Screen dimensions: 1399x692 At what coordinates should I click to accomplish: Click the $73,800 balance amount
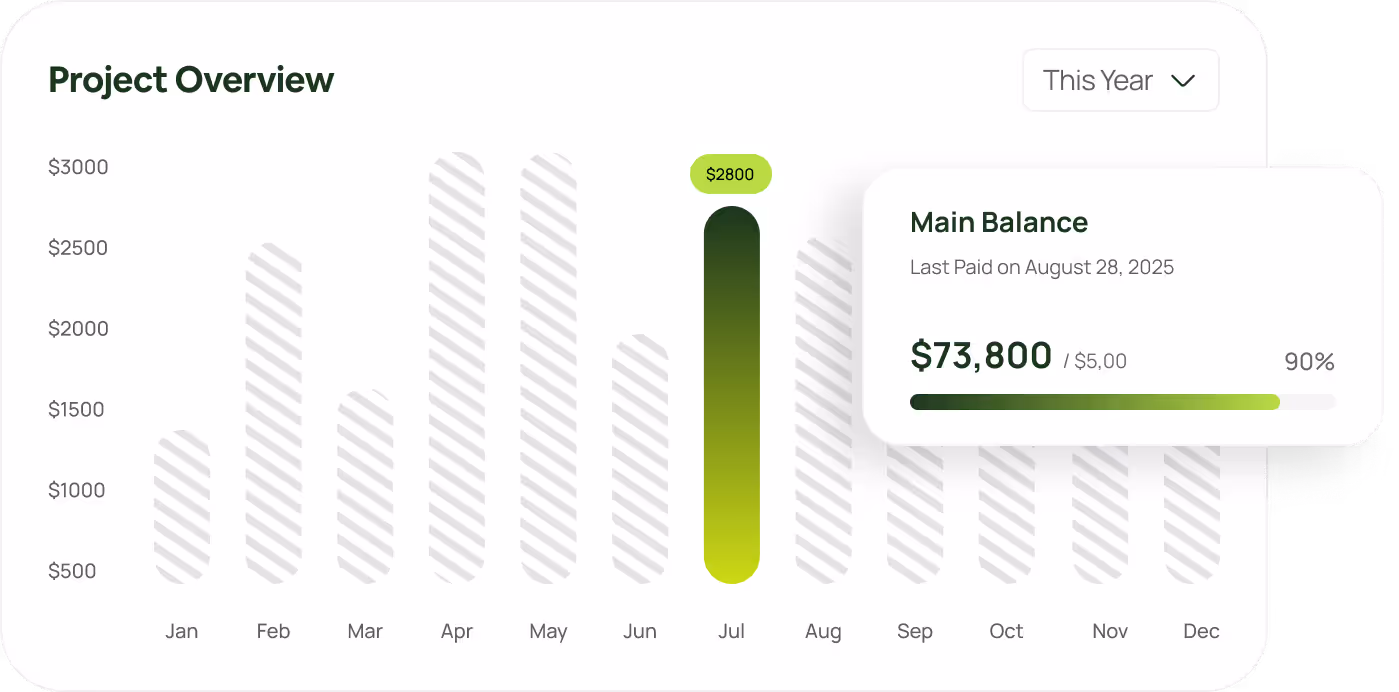[x=980, y=355]
